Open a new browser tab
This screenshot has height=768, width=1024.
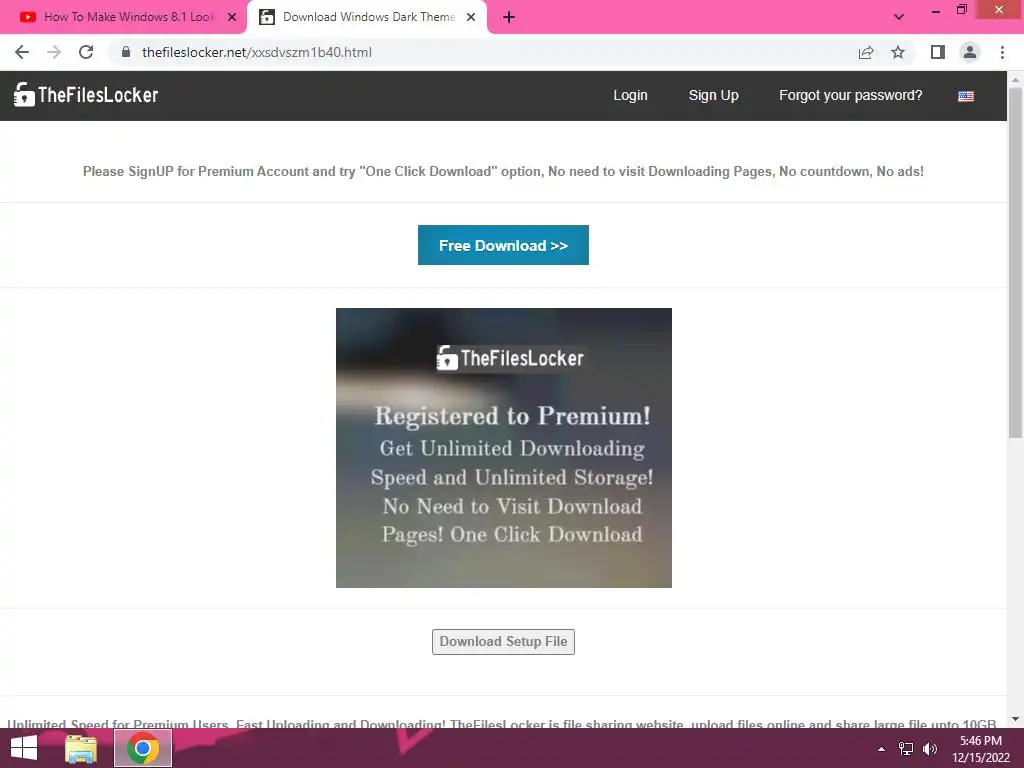[509, 17]
